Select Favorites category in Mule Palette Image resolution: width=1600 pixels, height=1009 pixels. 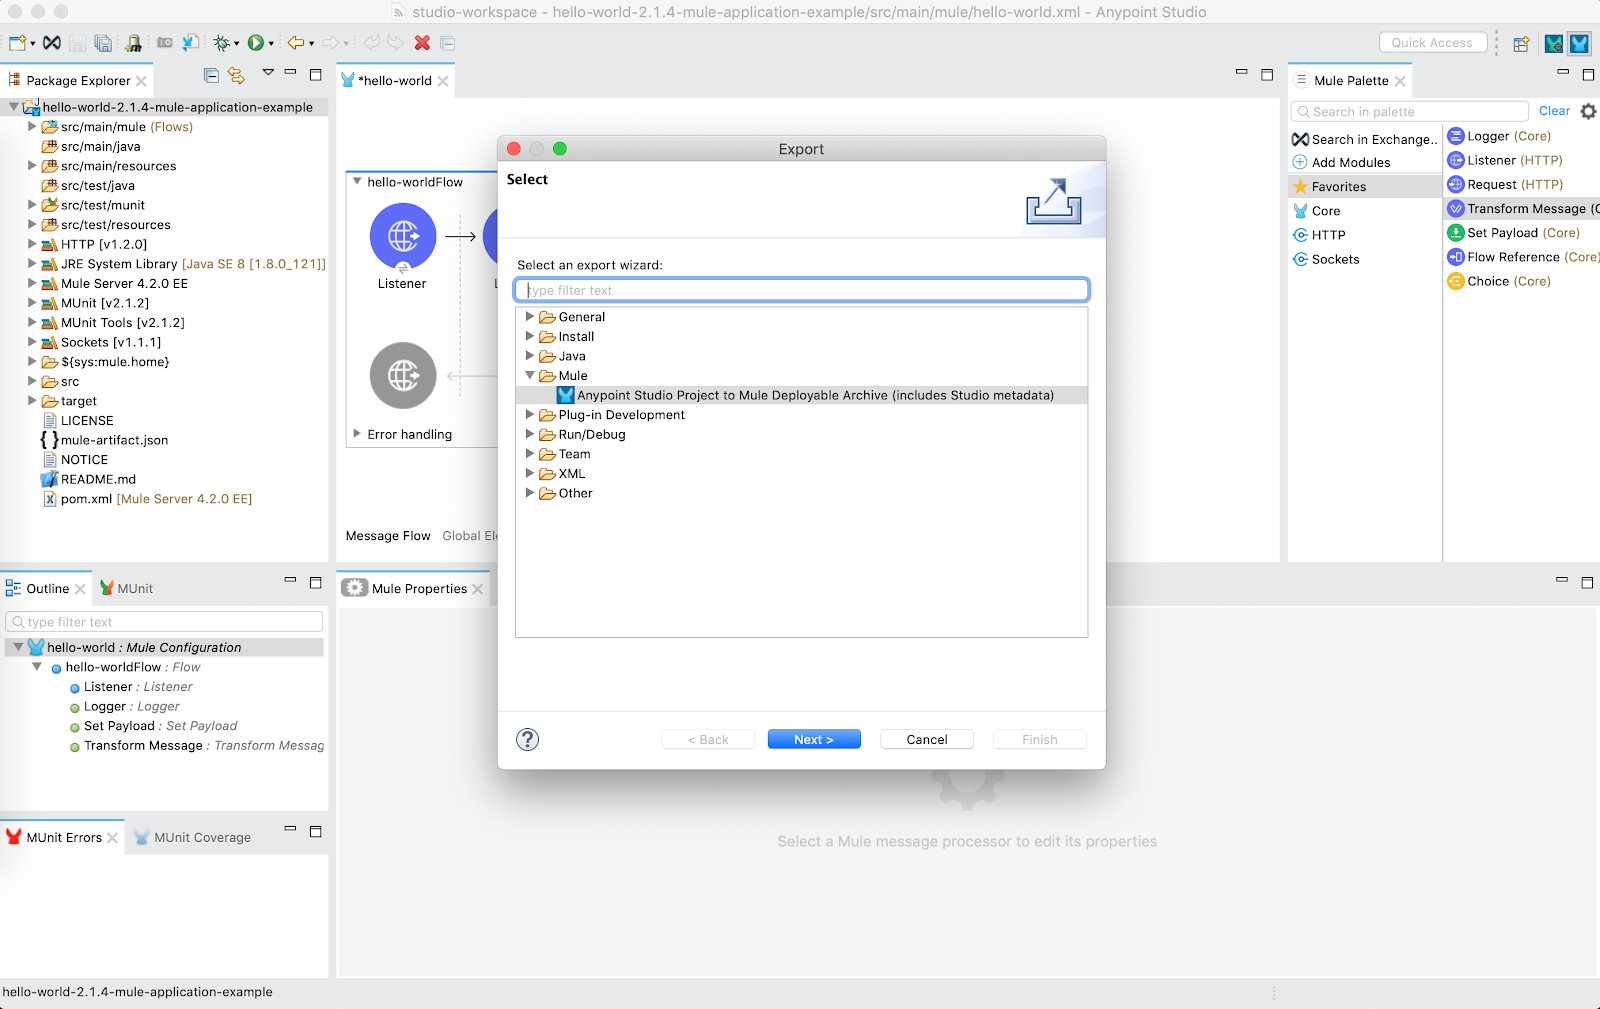(x=1365, y=187)
